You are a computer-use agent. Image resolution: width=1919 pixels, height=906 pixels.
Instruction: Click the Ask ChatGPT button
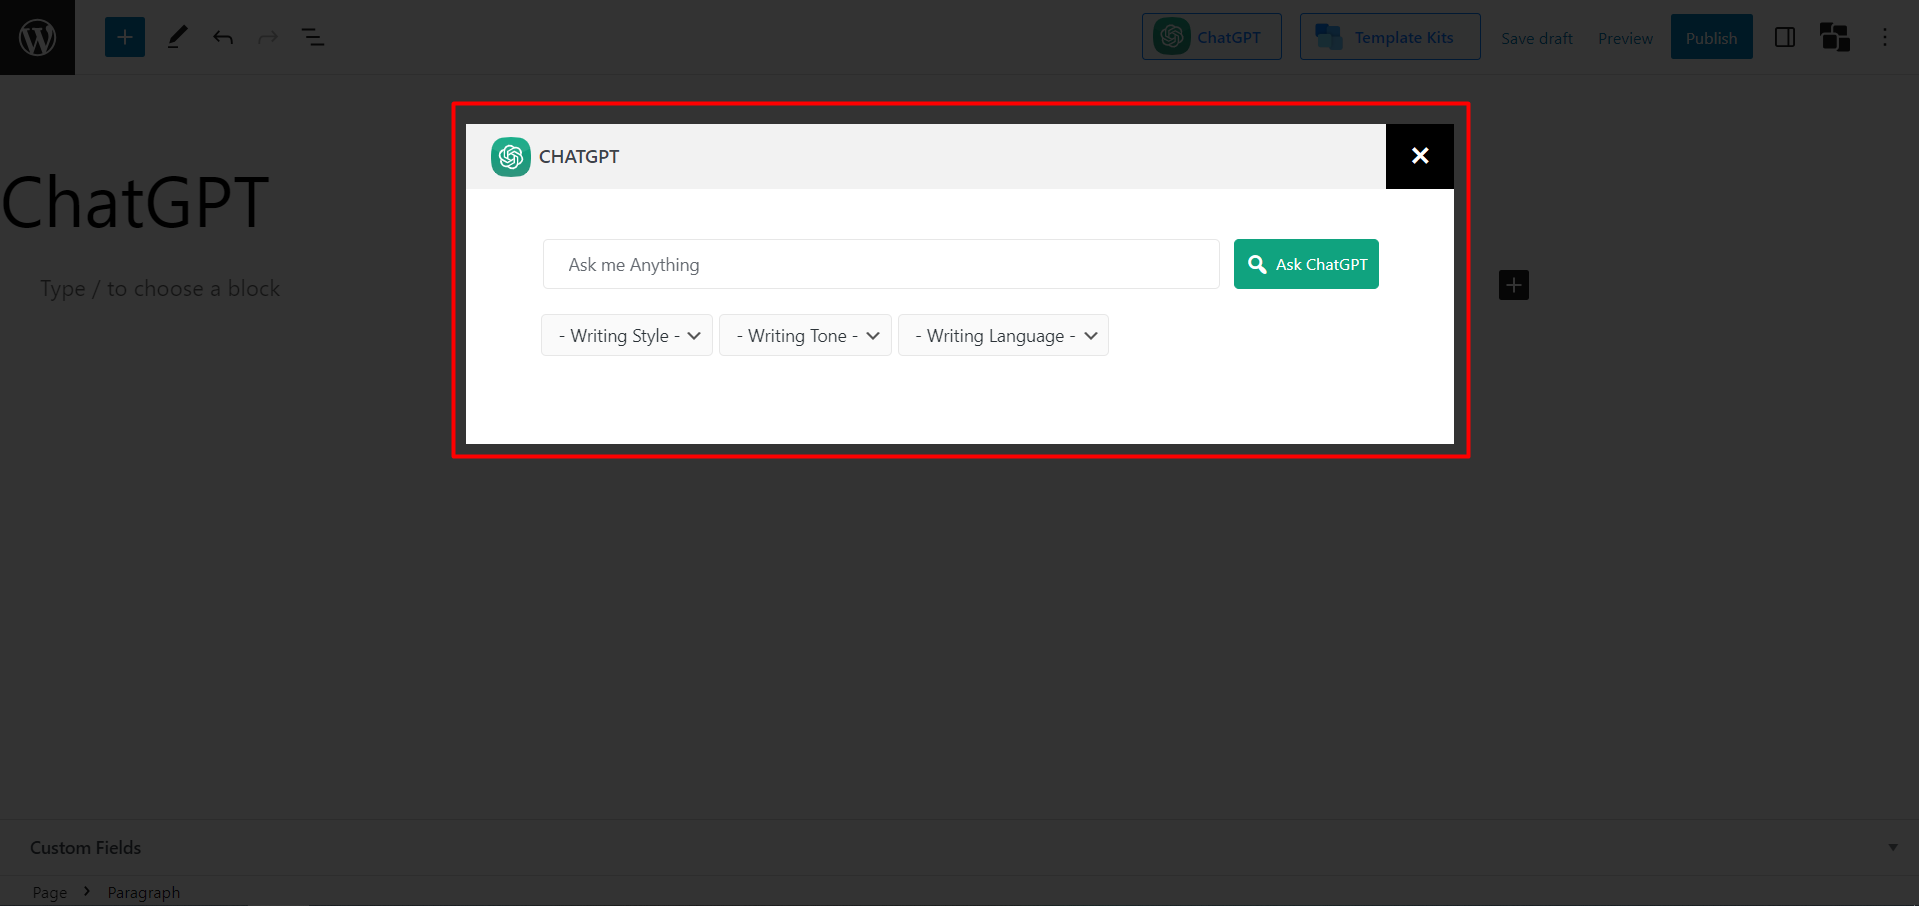coord(1306,264)
